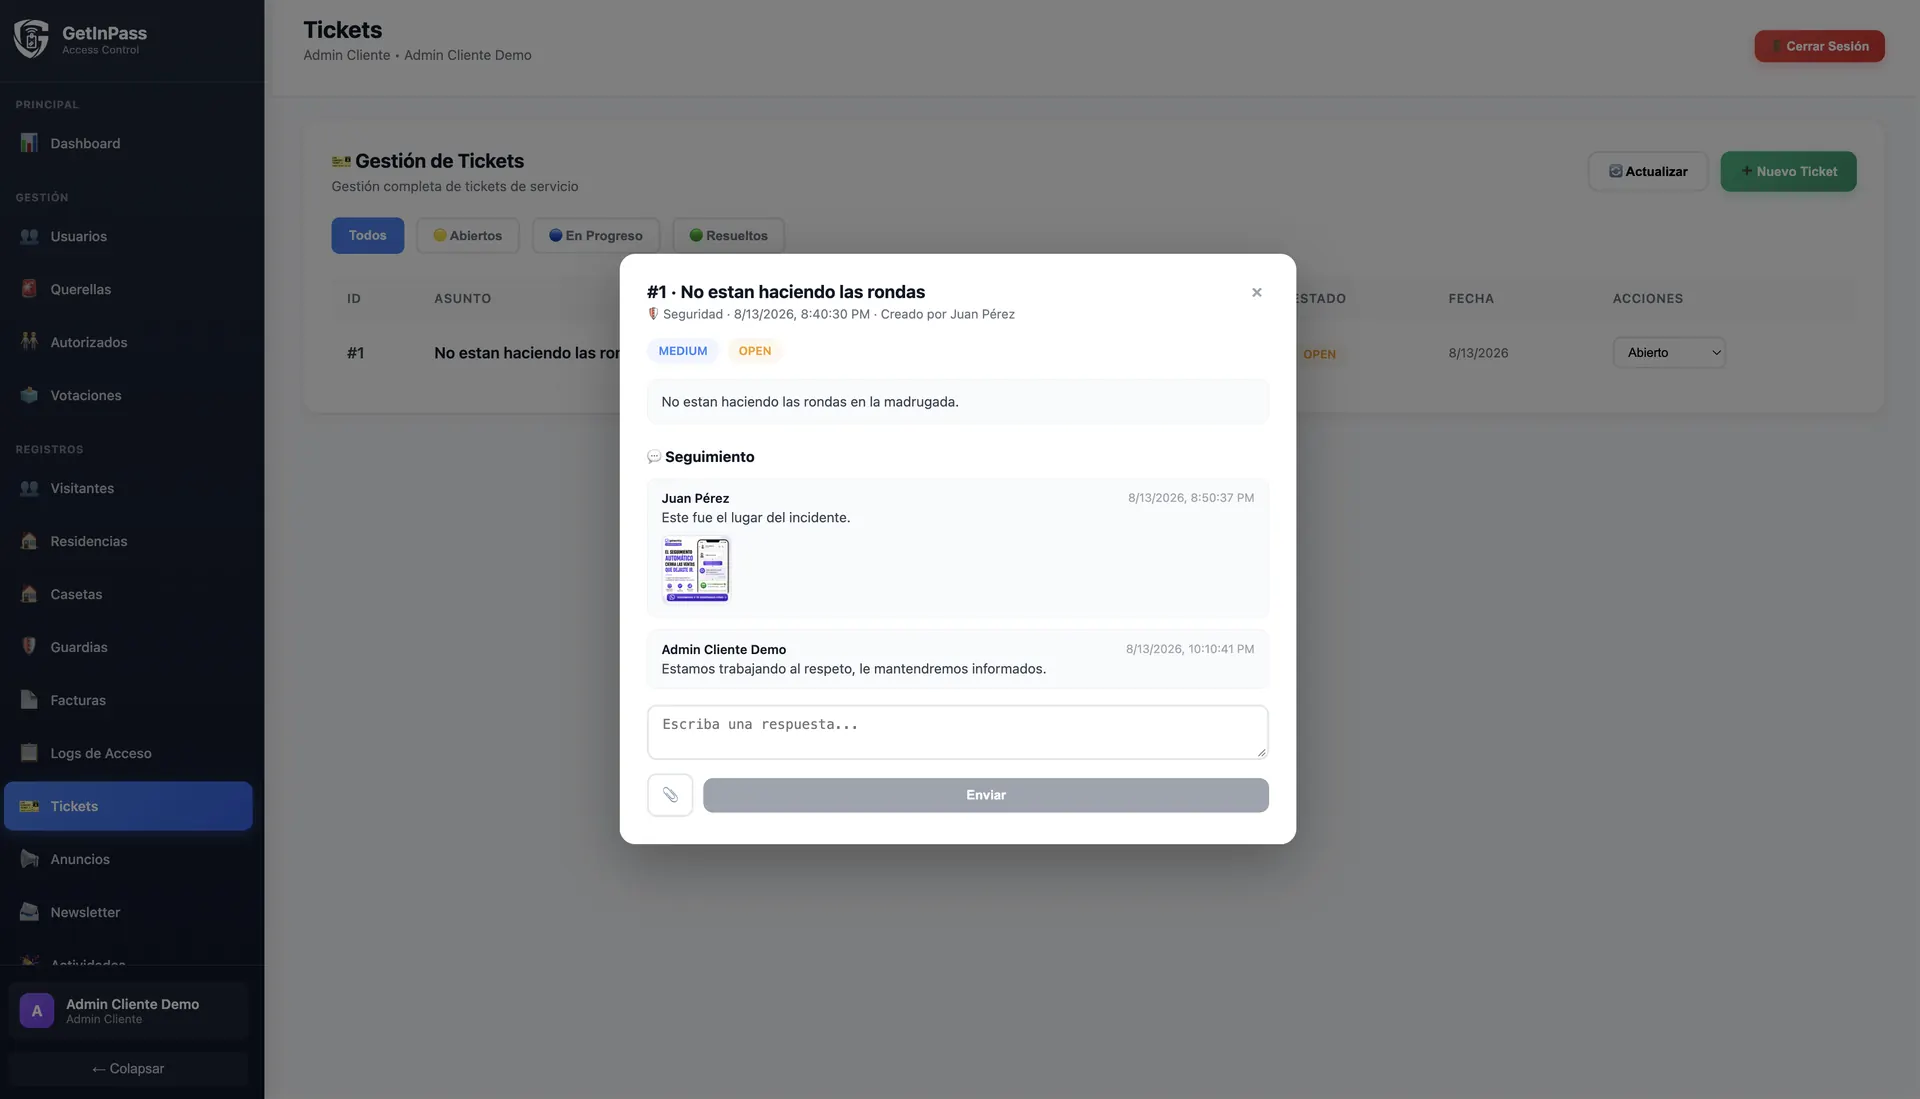Click the timestamp 8/13/2026, 10:10:41 PM
The image size is (1920, 1099).
click(1190, 648)
